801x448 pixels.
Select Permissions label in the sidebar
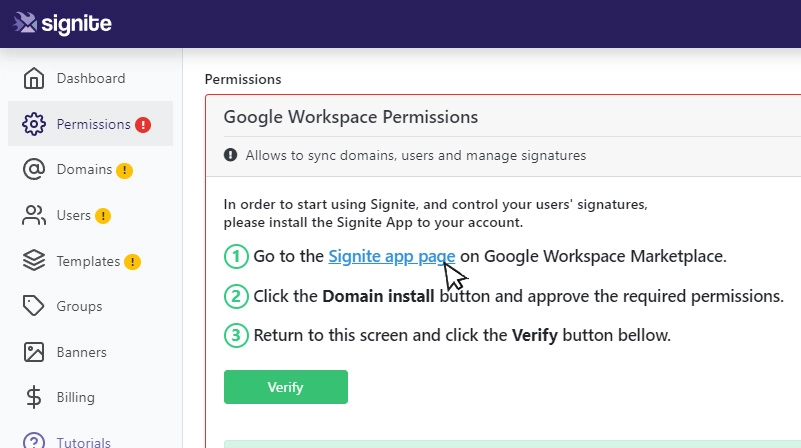[x=93, y=124]
